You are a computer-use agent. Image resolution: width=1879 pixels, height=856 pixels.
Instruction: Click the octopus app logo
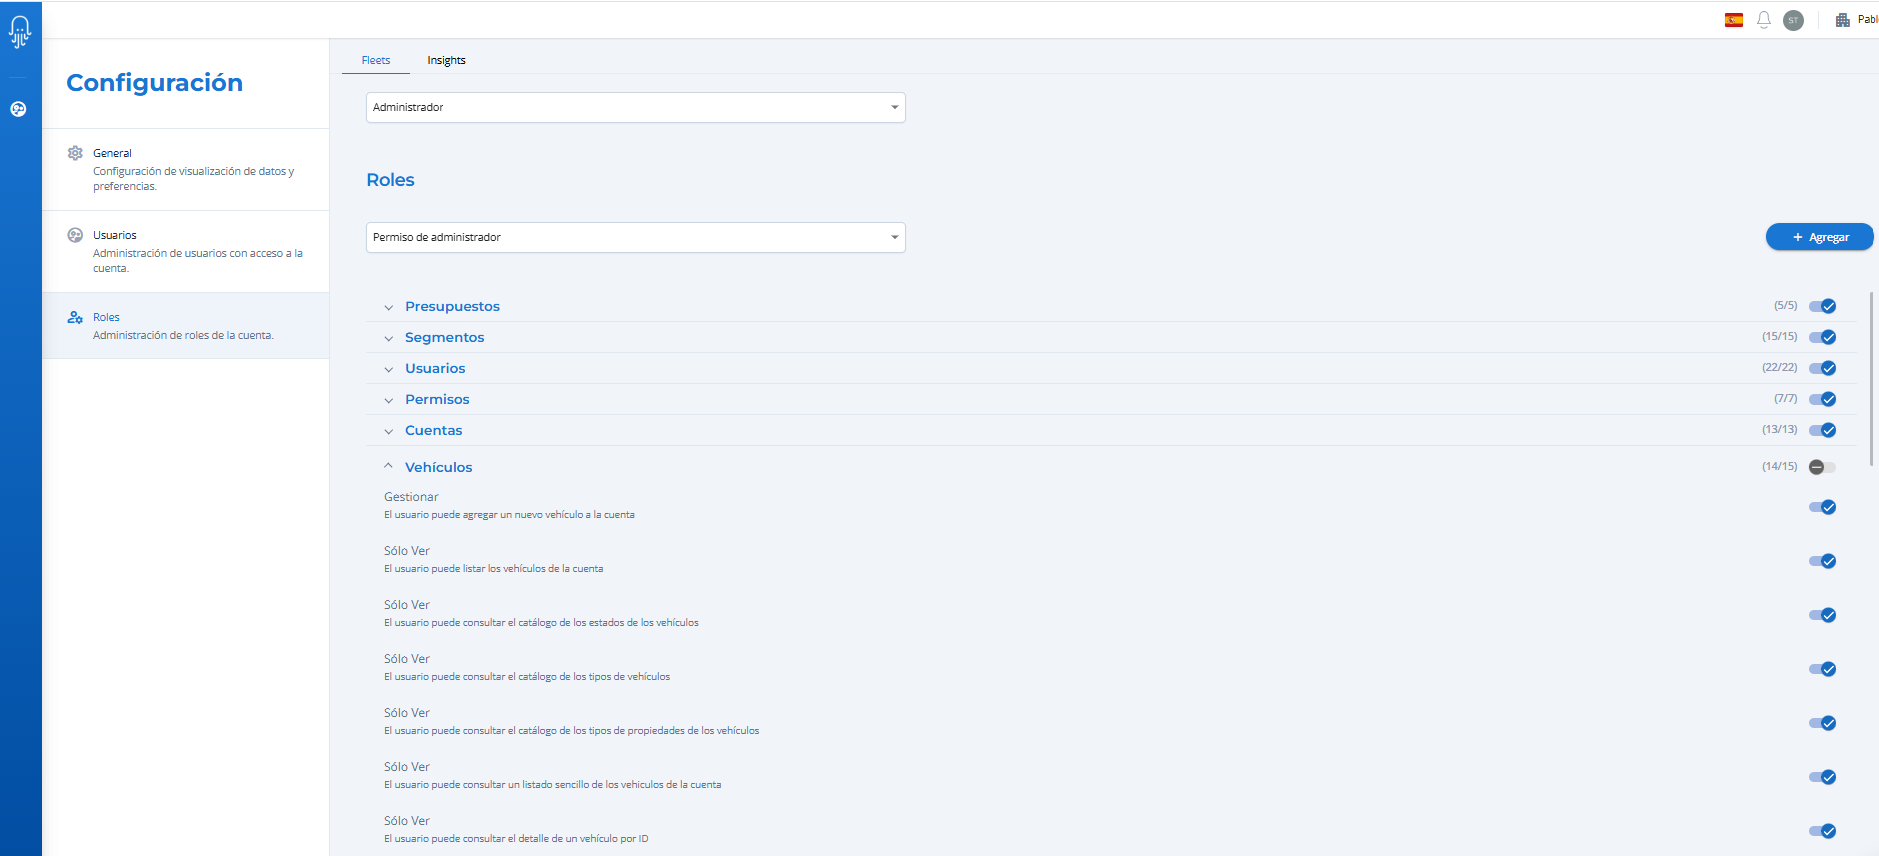(x=20, y=32)
